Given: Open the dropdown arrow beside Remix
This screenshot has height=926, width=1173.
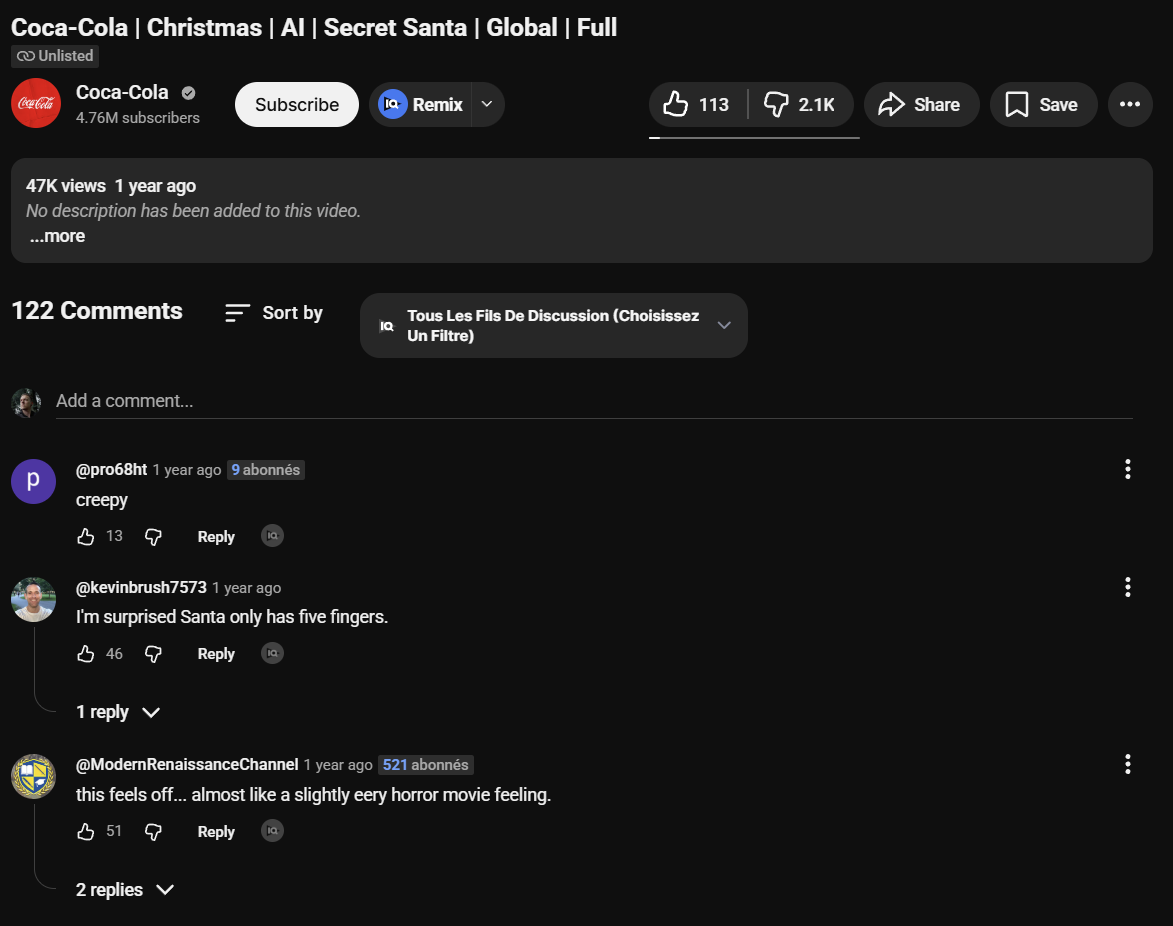Looking at the screenshot, I should point(487,105).
